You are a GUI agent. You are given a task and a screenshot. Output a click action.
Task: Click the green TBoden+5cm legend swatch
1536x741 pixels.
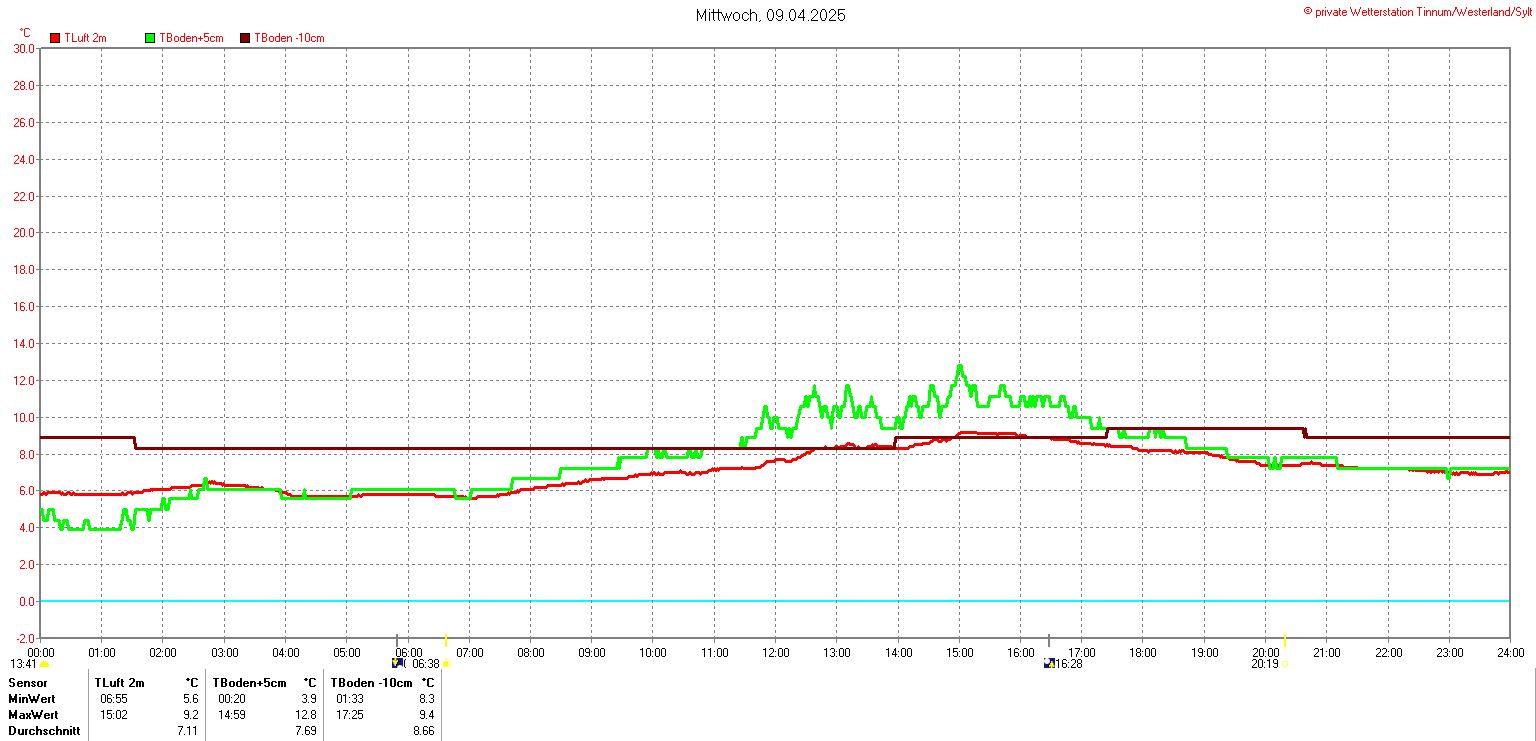tap(151, 38)
